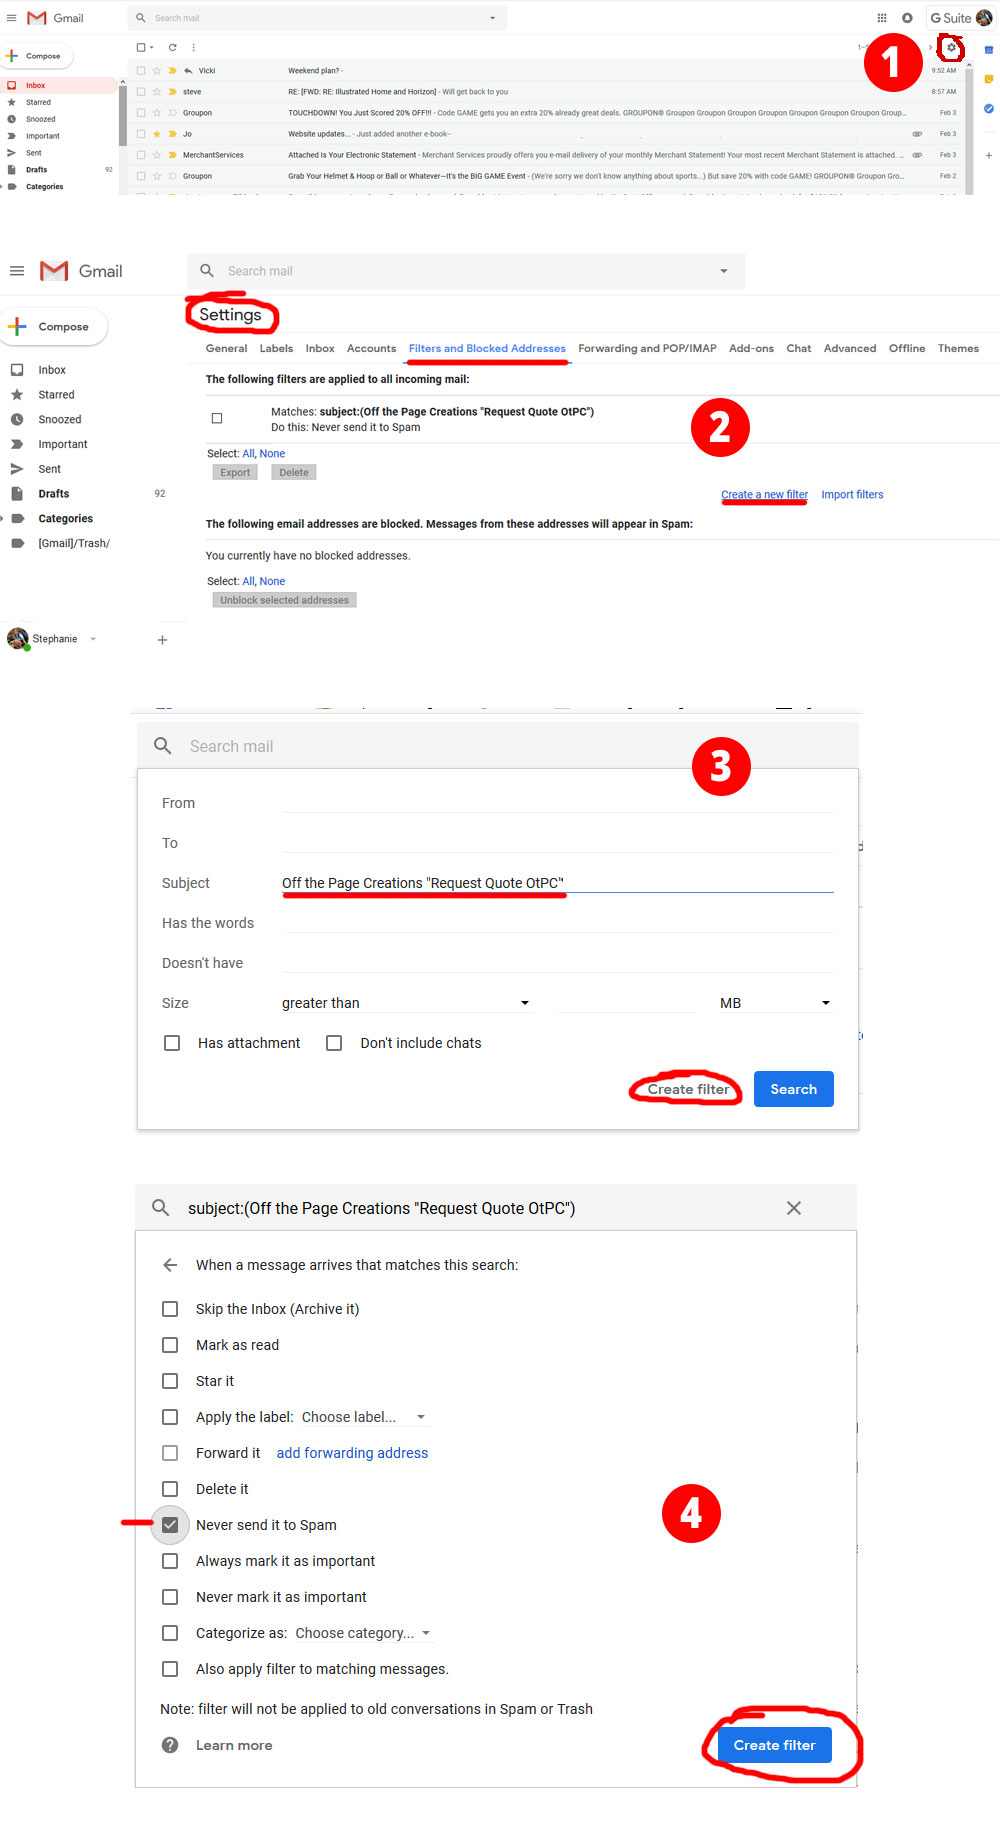
Task: Click the help question mark icon beside Learn more
Action: click(x=170, y=1745)
